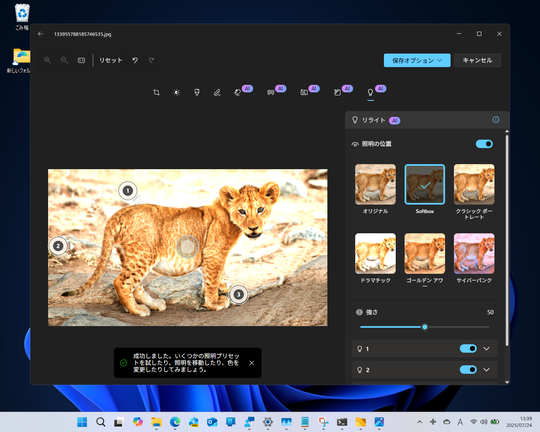The height and width of the screenshot is (432, 540).
Task: Switch to the Relight AI tab
Action: (x=371, y=92)
